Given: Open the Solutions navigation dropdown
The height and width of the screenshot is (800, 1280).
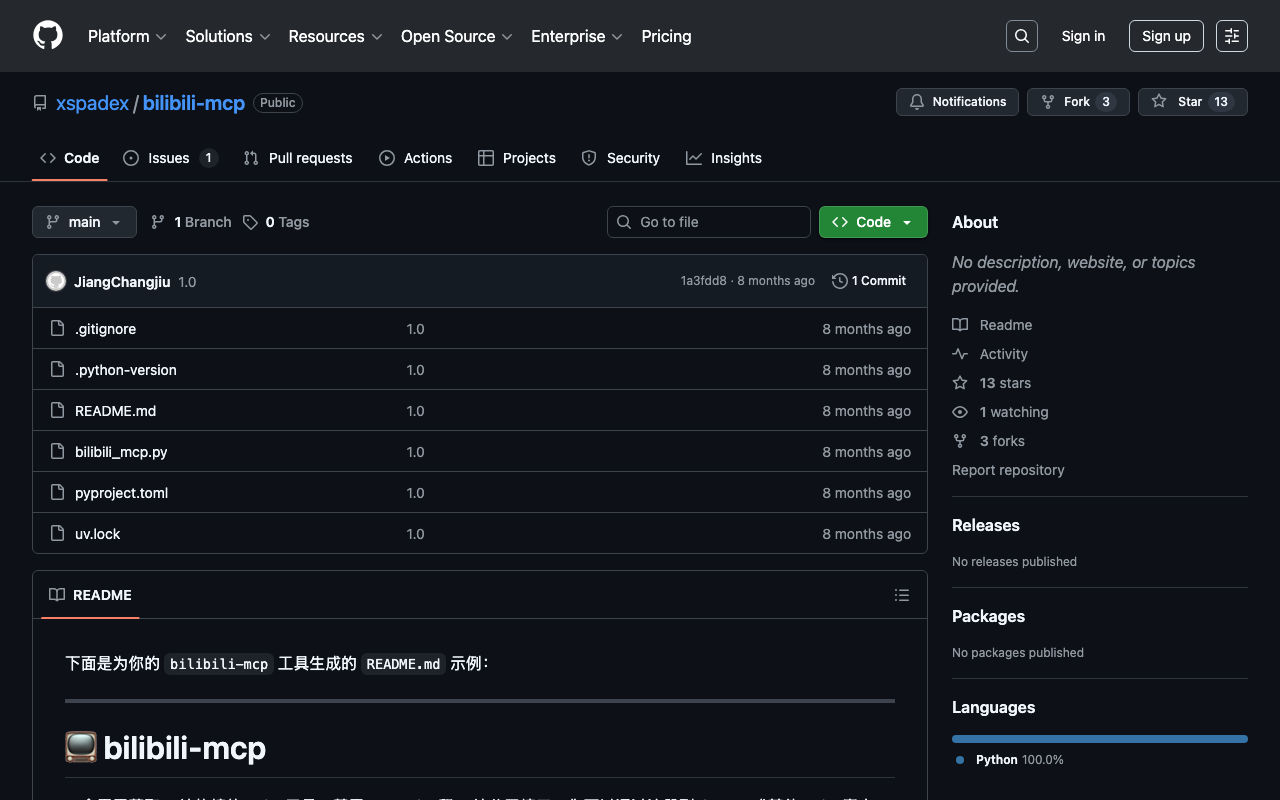Looking at the screenshot, I should tap(227, 36).
